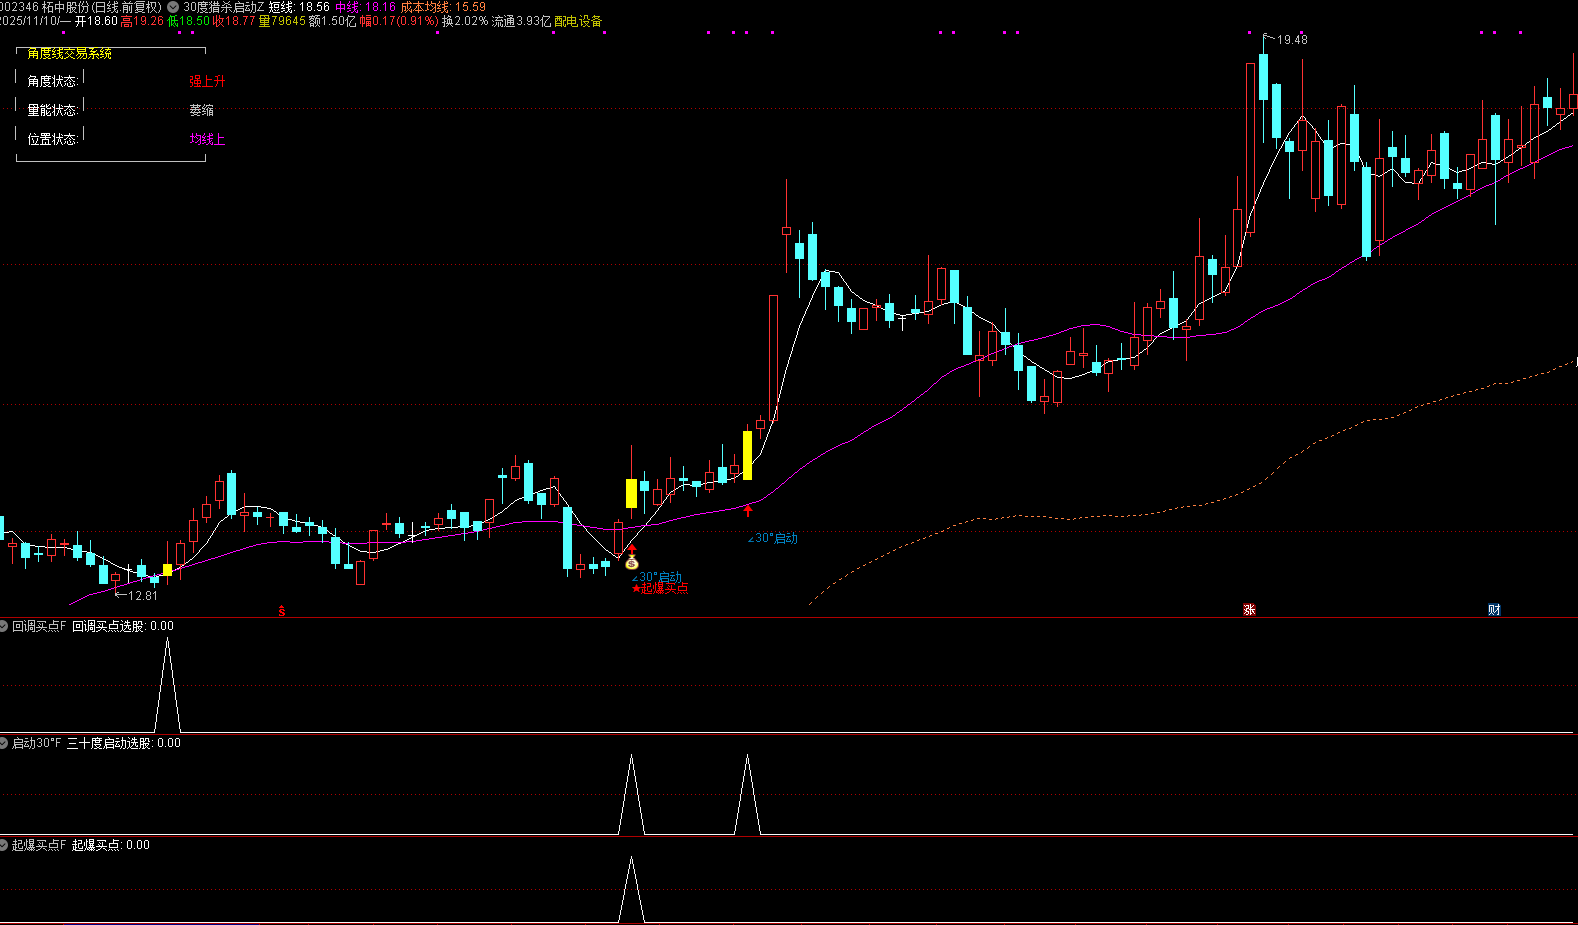Click the 角度线交易系统 panel title
Viewport: 1578px width, 925px height.
[70, 53]
